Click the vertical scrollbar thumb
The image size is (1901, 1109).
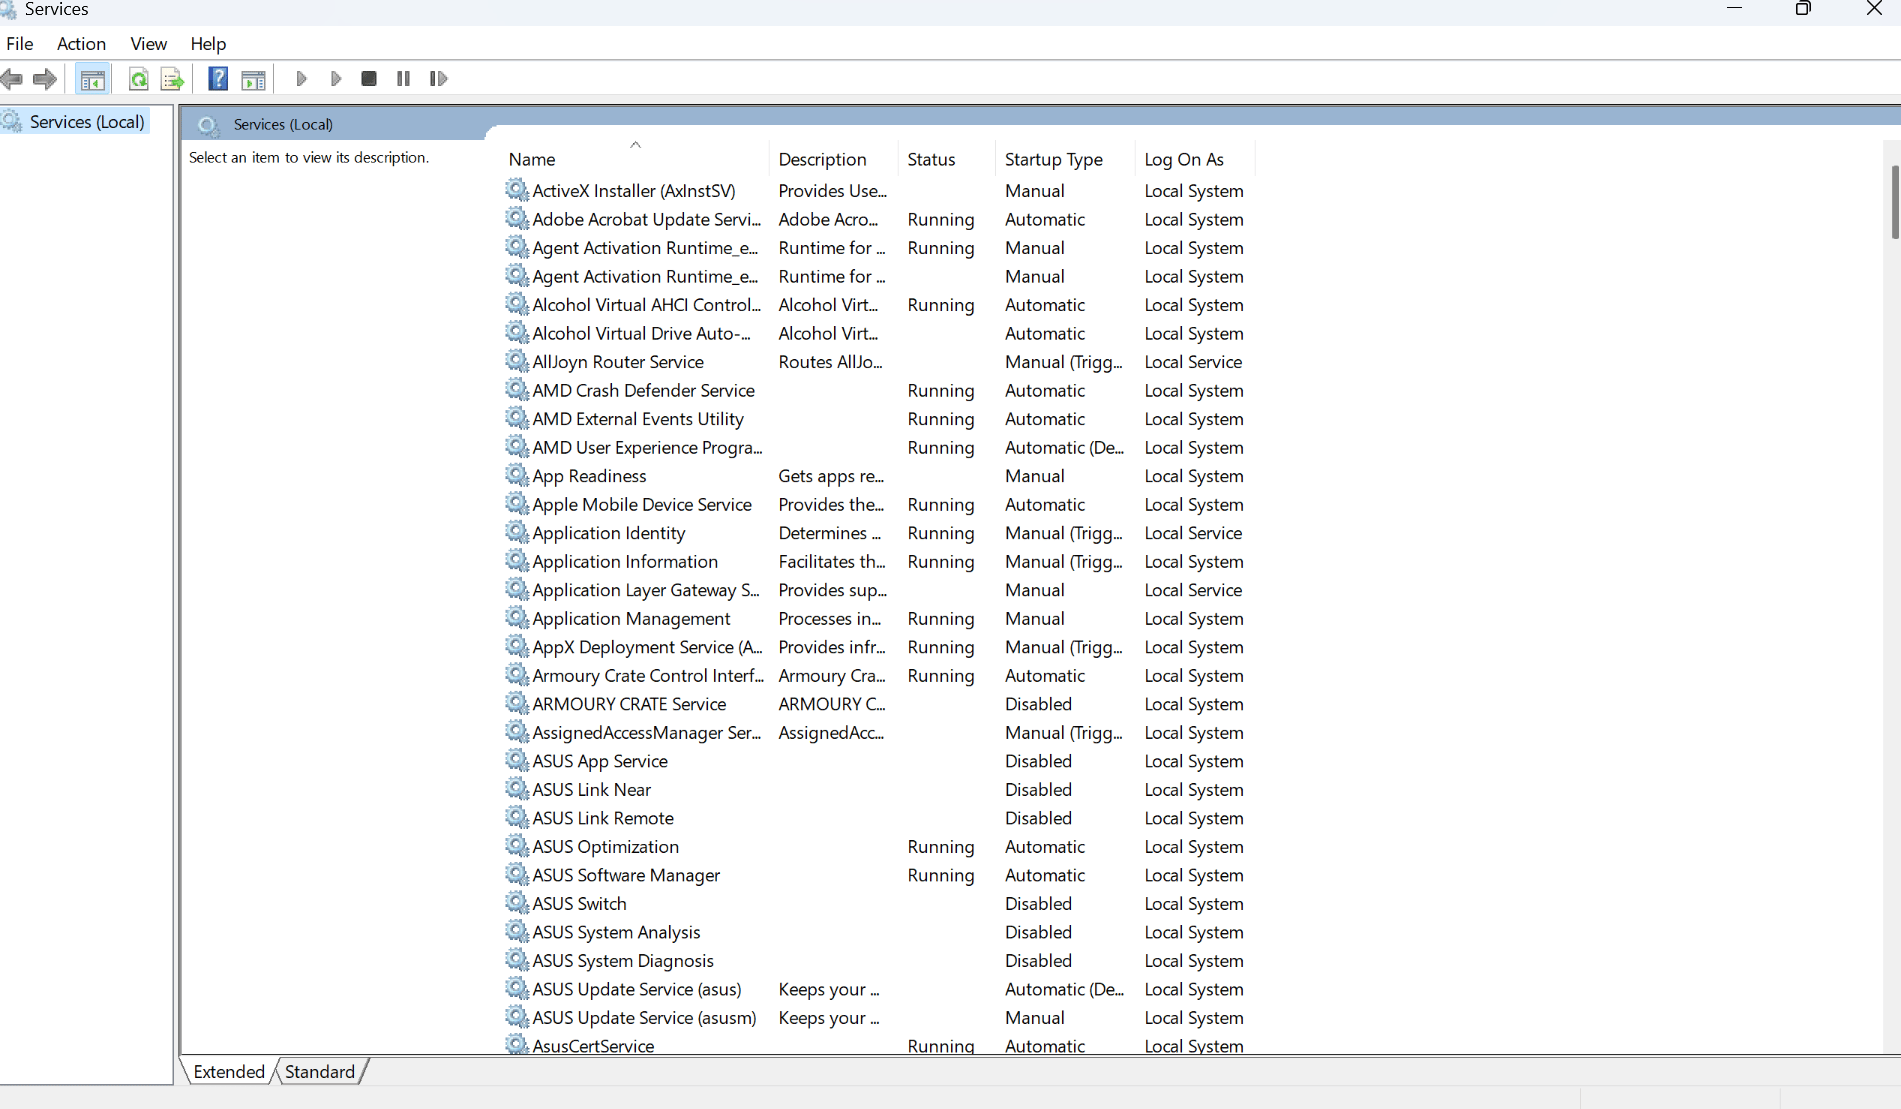[1895, 202]
